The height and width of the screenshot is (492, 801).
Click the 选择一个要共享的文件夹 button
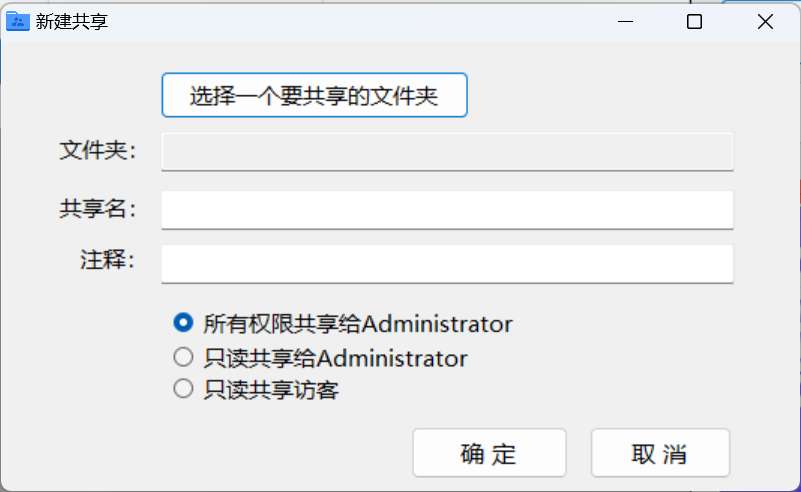coord(314,96)
